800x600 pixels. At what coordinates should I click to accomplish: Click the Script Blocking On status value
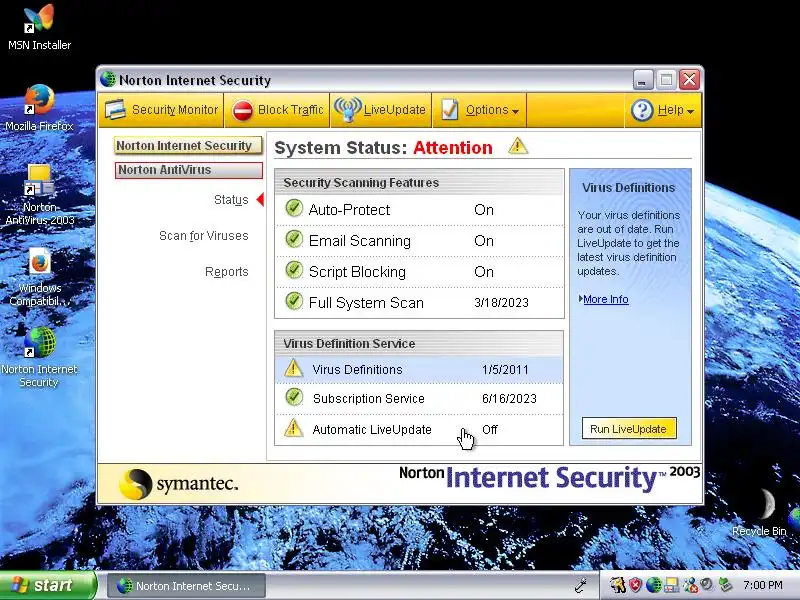coord(484,272)
